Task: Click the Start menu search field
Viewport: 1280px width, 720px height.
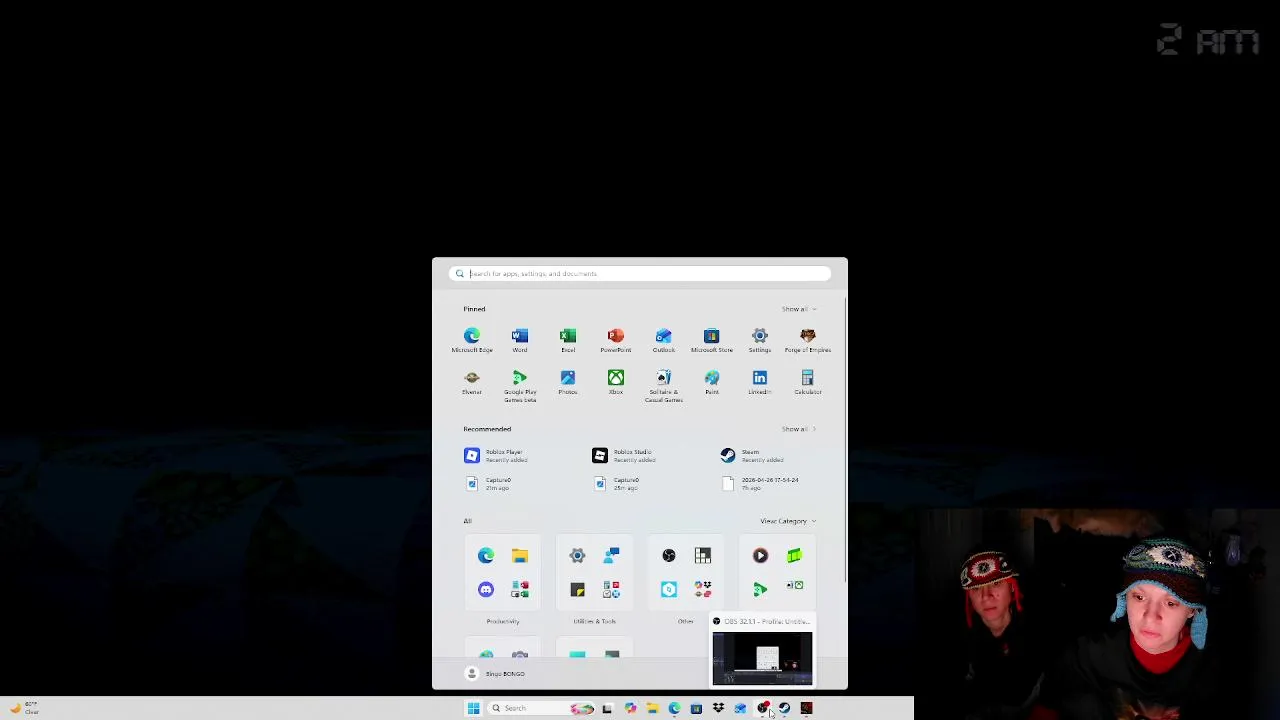Action: click(x=640, y=273)
